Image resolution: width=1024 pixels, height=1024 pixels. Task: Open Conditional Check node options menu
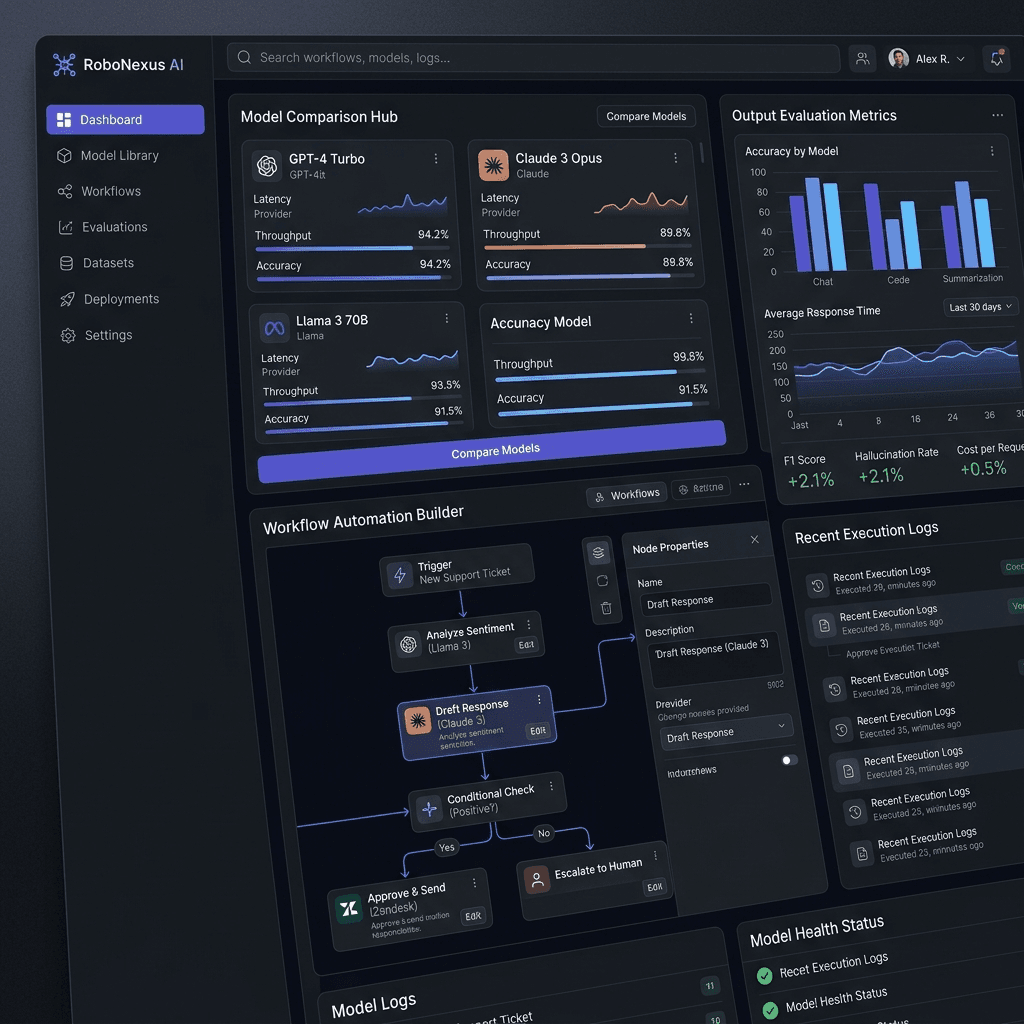(x=552, y=786)
